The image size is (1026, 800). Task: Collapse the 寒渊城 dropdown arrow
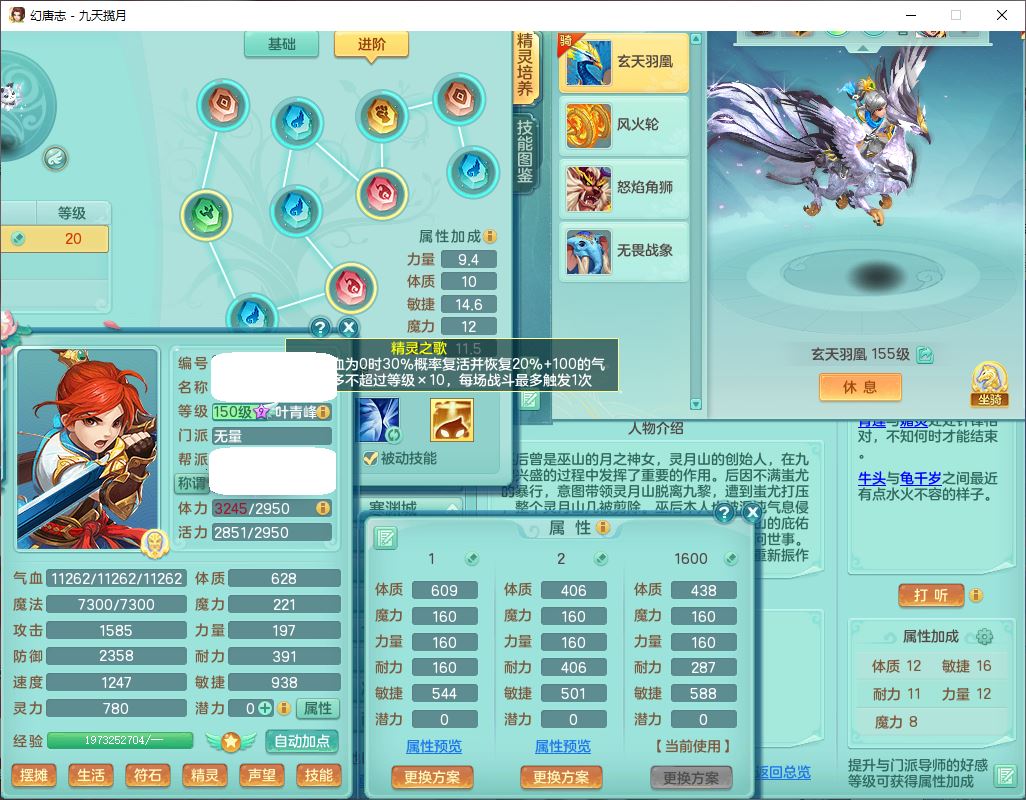click(x=452, y=508)
